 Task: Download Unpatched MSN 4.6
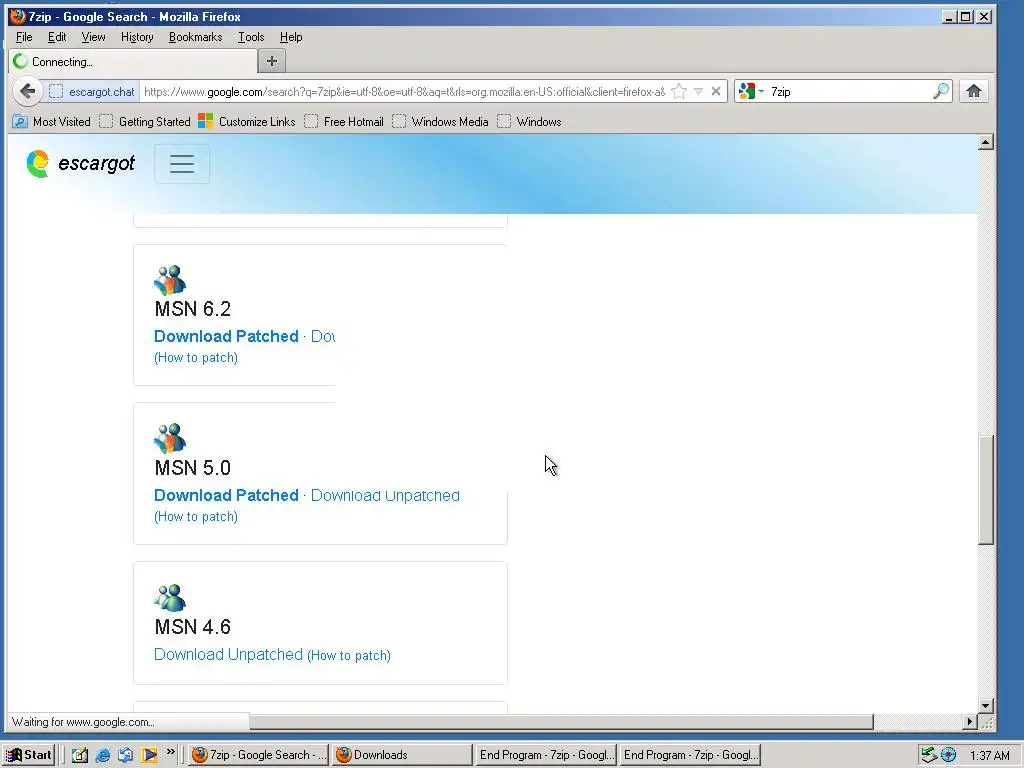[x=229, y=654]
